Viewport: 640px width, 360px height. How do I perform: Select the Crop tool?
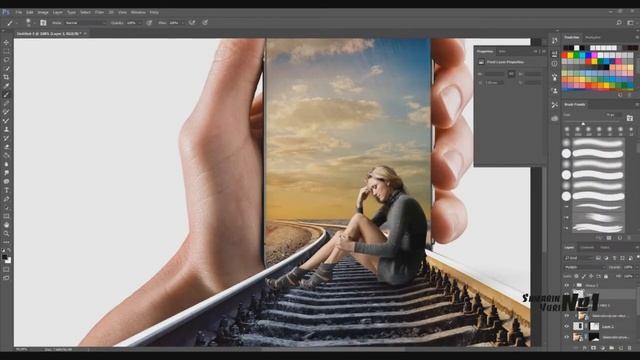point(6,77)
